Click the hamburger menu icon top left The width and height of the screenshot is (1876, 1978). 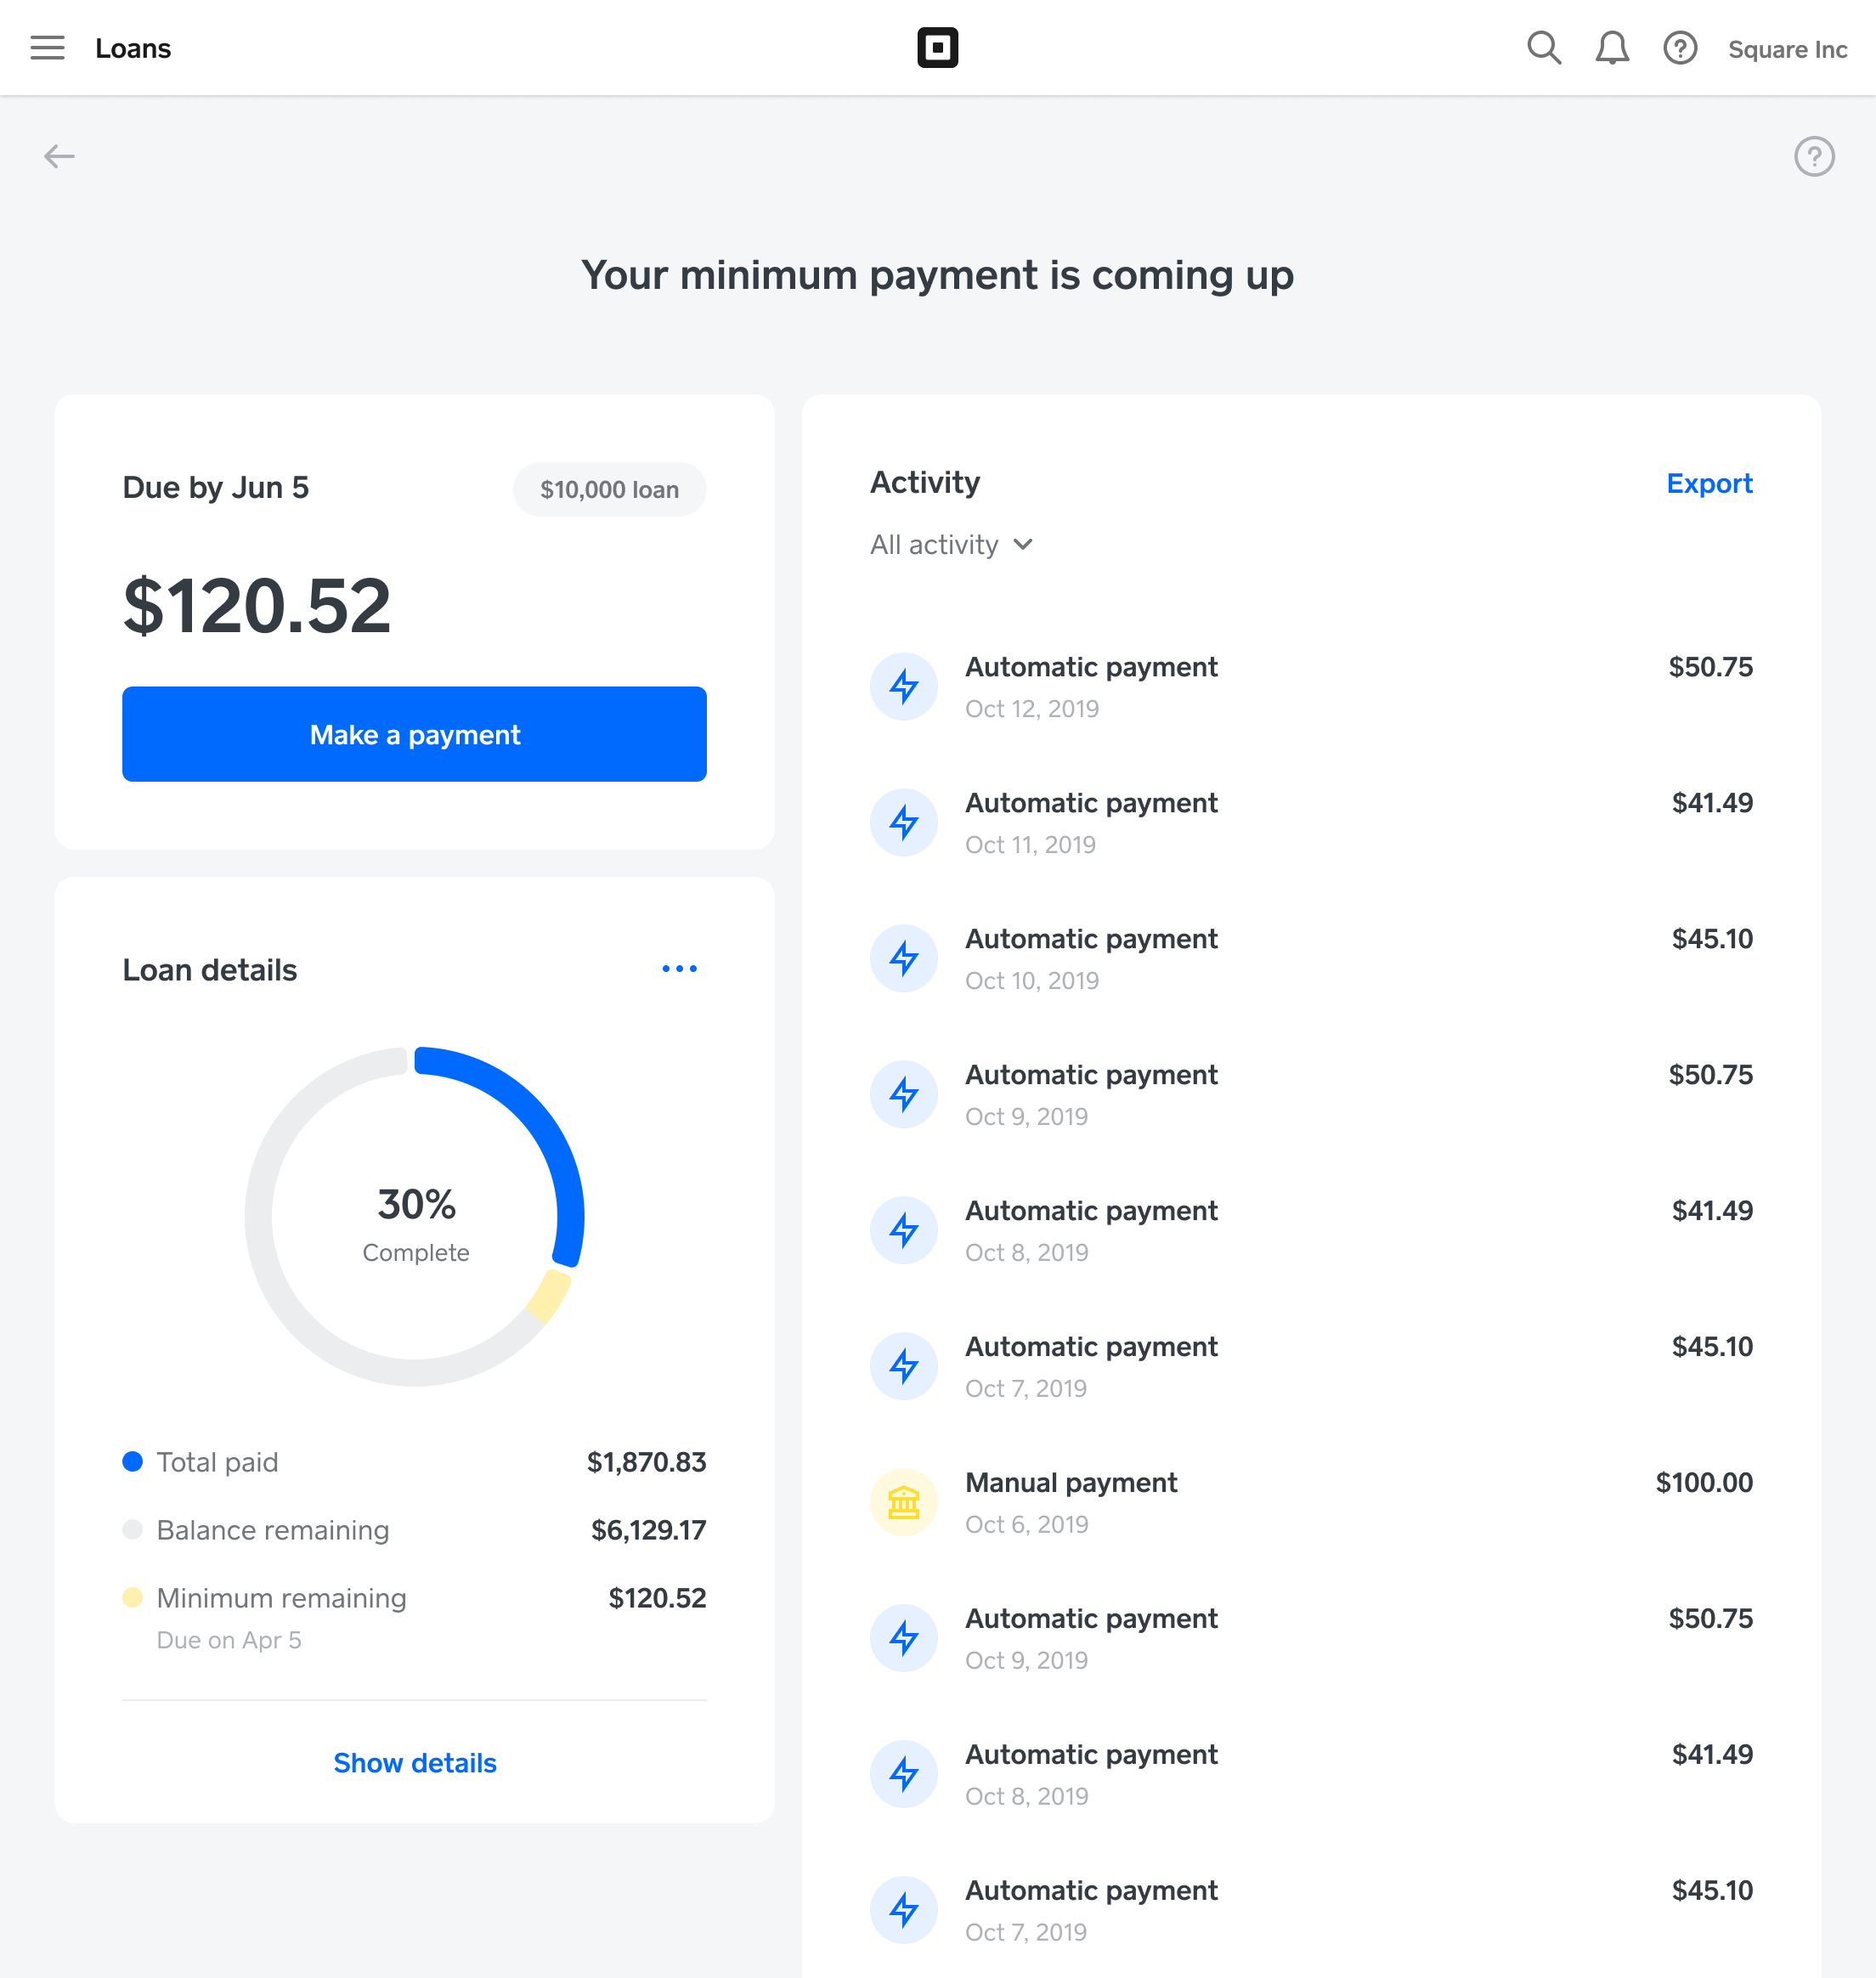point(48,48)
